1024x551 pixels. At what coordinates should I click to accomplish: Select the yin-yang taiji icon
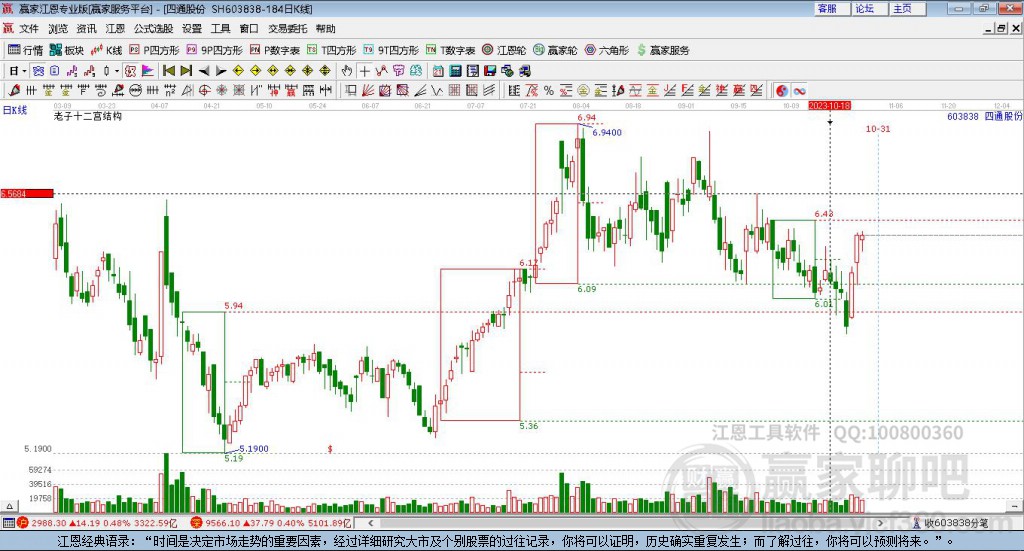[x=782, y=91]
